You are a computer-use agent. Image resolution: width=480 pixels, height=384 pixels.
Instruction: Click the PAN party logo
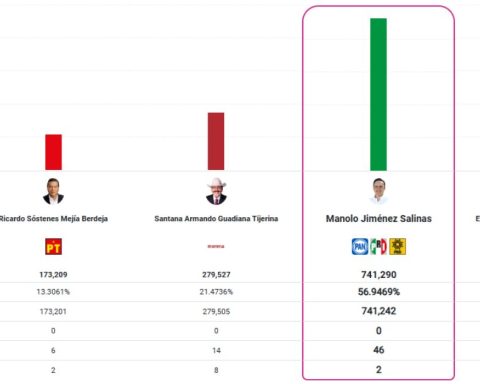tap(360, 247)
